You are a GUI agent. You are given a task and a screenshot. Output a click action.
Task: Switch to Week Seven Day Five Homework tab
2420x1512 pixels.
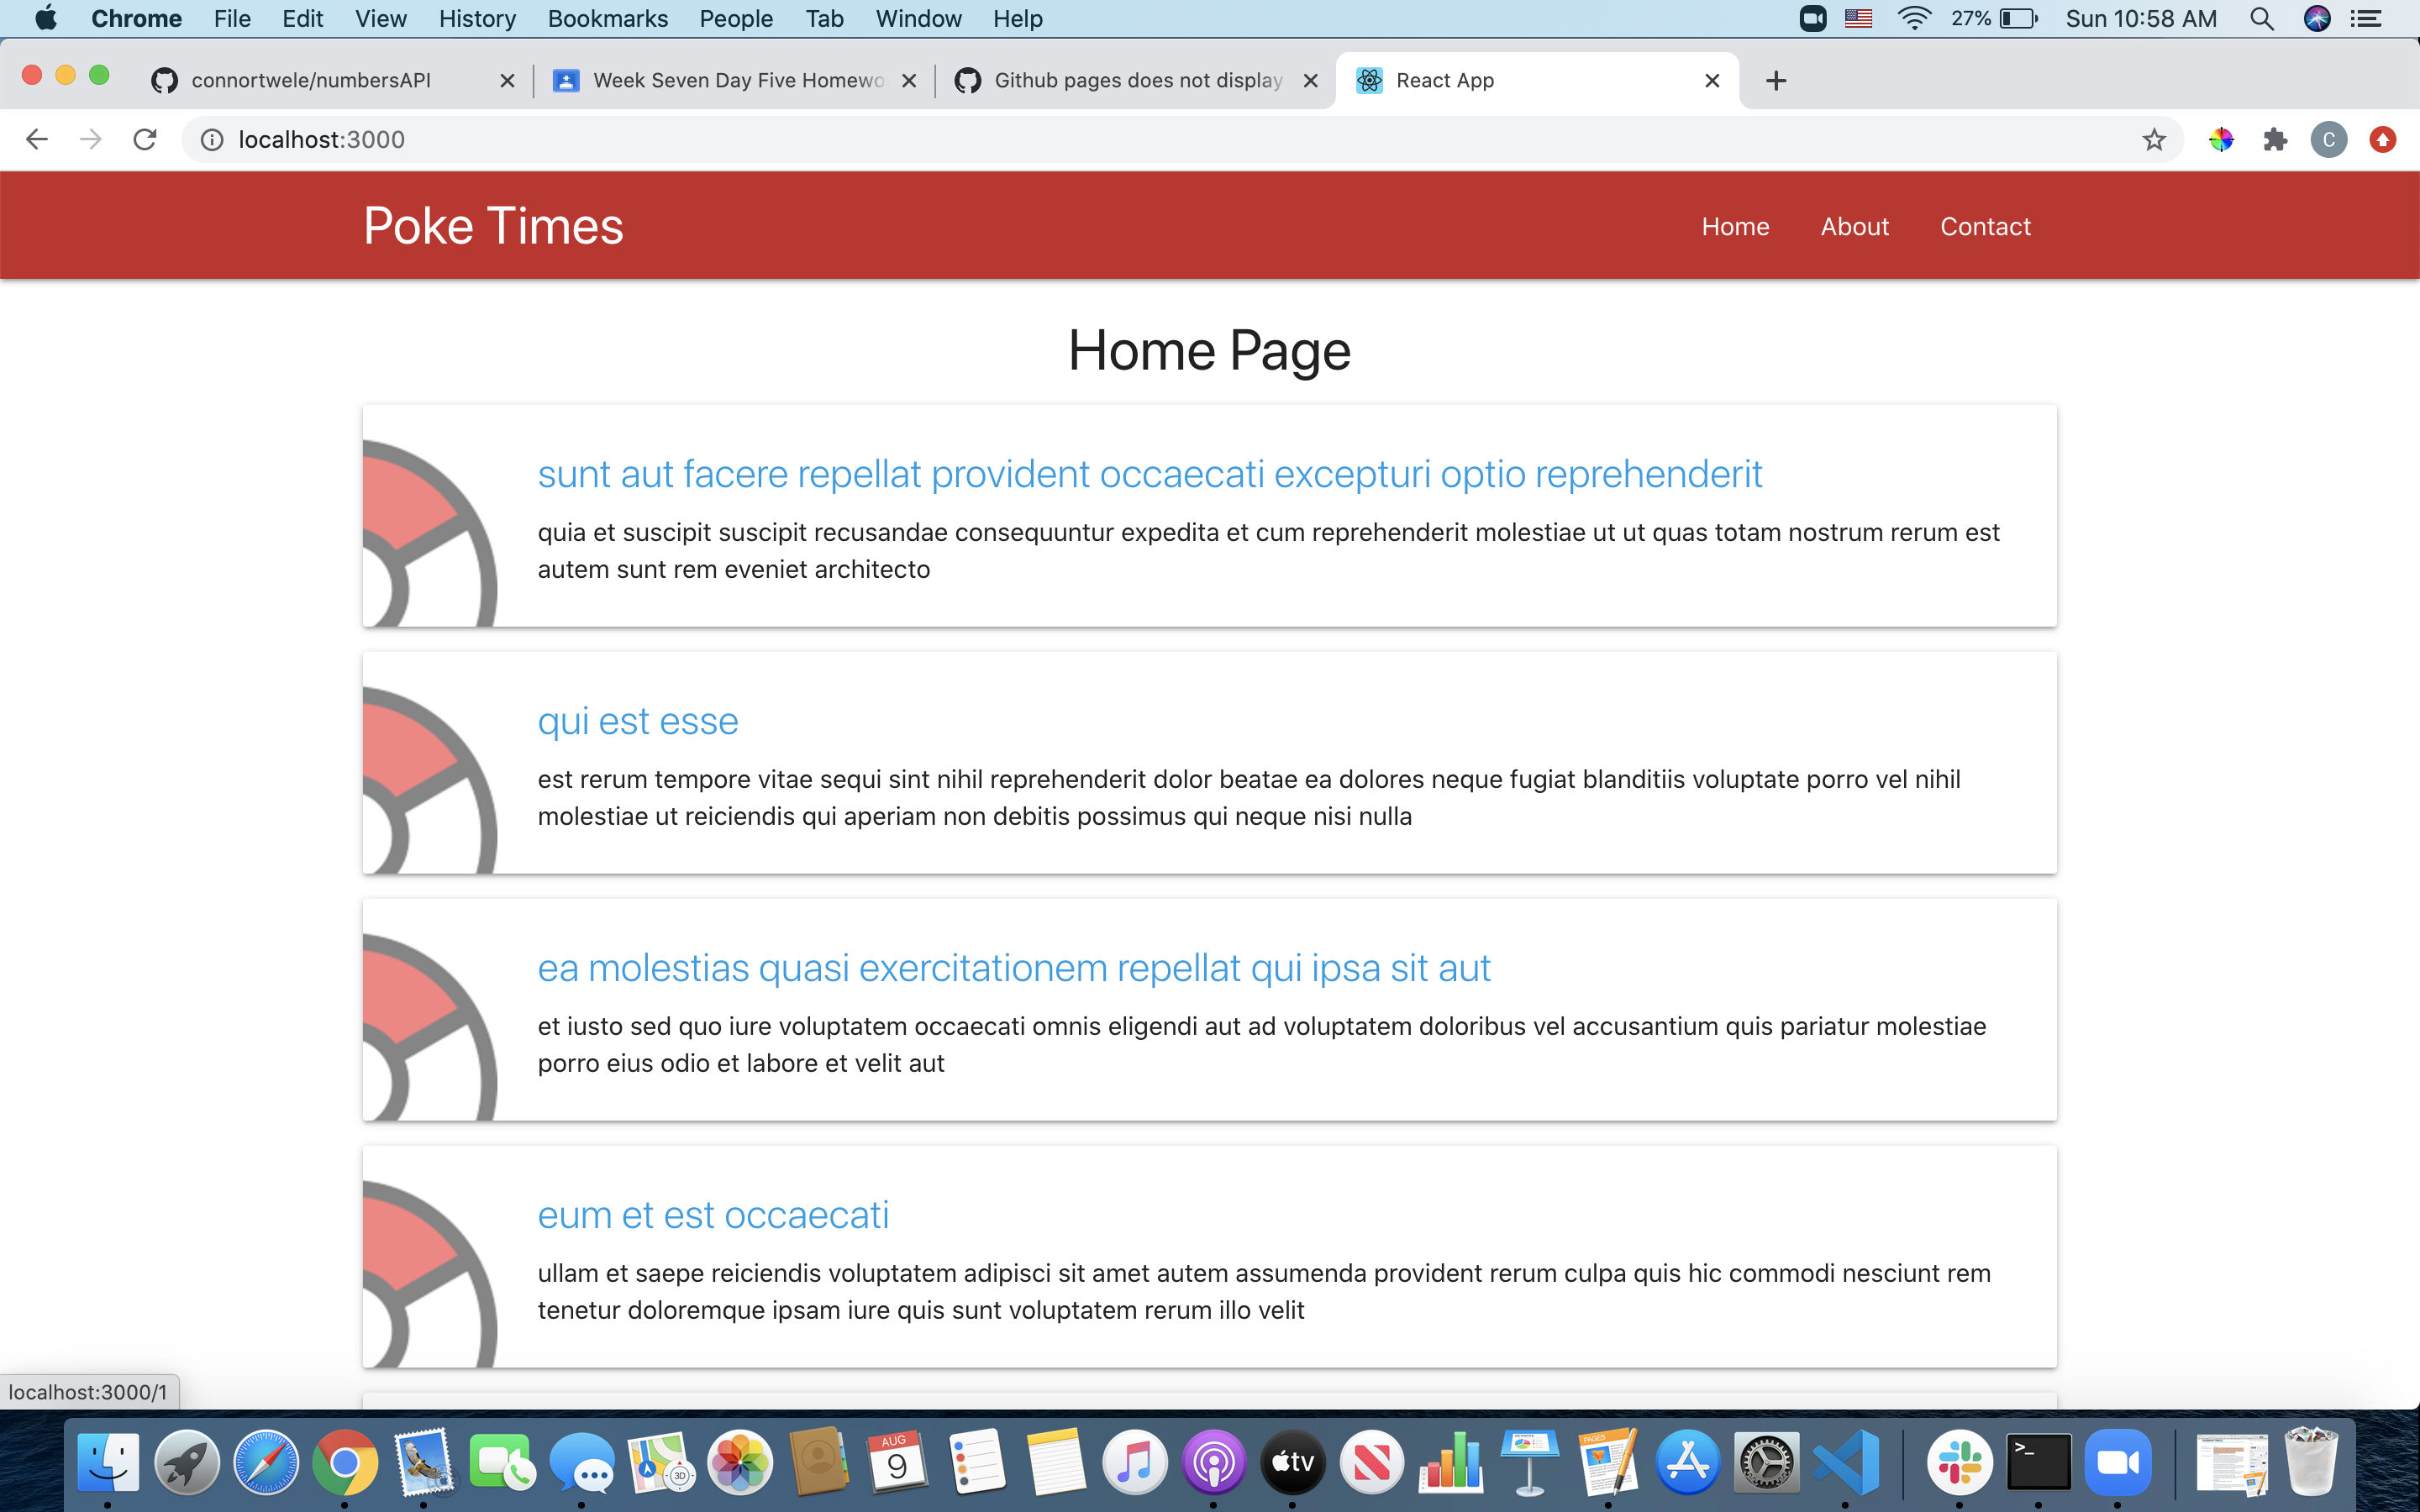point(738,80)
